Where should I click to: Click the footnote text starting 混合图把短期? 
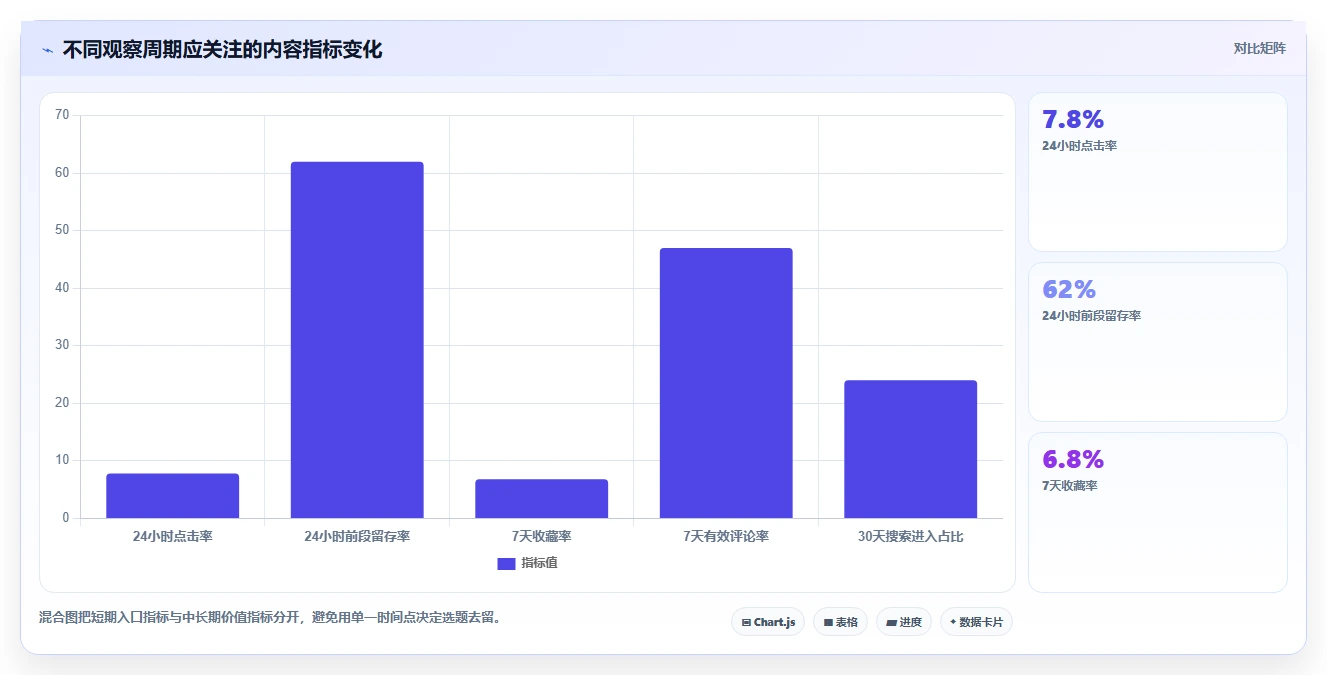269,618
